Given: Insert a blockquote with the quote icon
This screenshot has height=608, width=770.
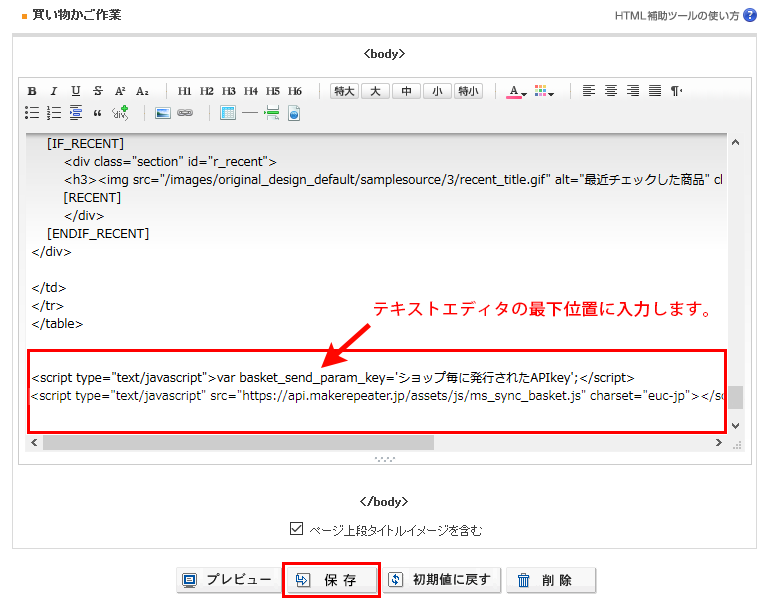Looking at the screenshot, I should pos(97,113).
